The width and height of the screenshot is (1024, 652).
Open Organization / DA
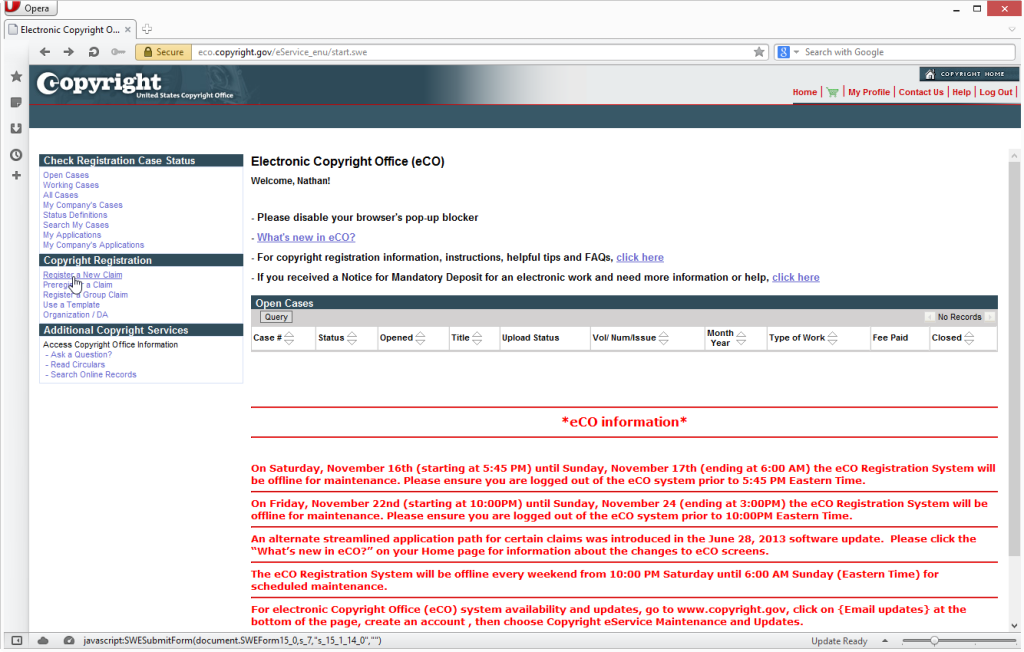pos(76,315)
